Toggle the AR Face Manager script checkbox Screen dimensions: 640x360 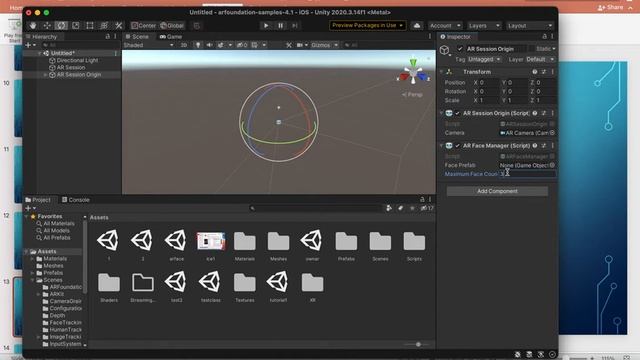457,146
